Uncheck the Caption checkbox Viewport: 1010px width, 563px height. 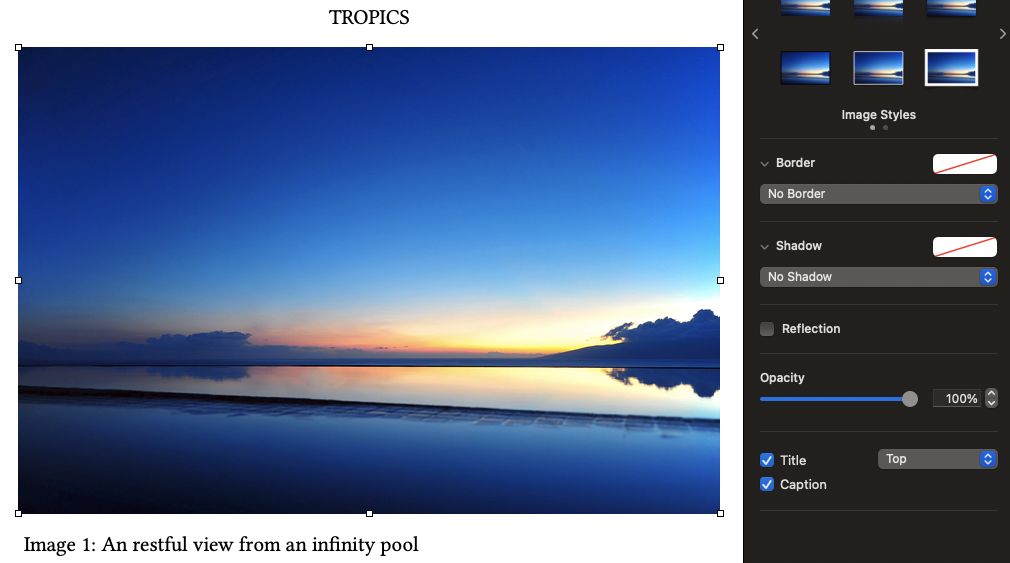(767, 484)
